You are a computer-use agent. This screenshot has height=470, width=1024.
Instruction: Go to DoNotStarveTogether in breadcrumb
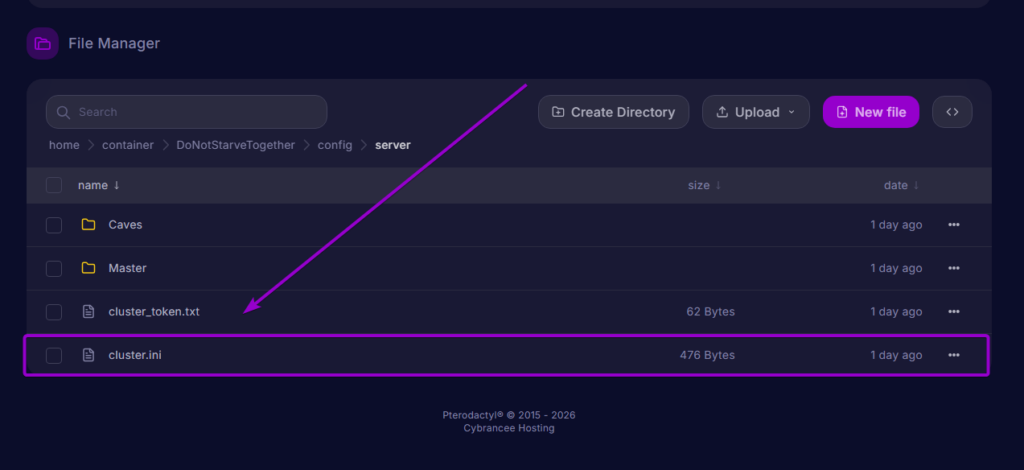(236, 145)
